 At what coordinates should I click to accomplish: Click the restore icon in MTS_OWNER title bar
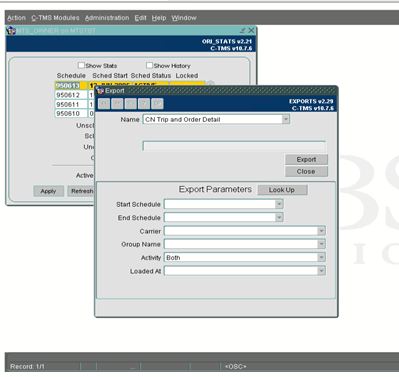pos(242,30)
